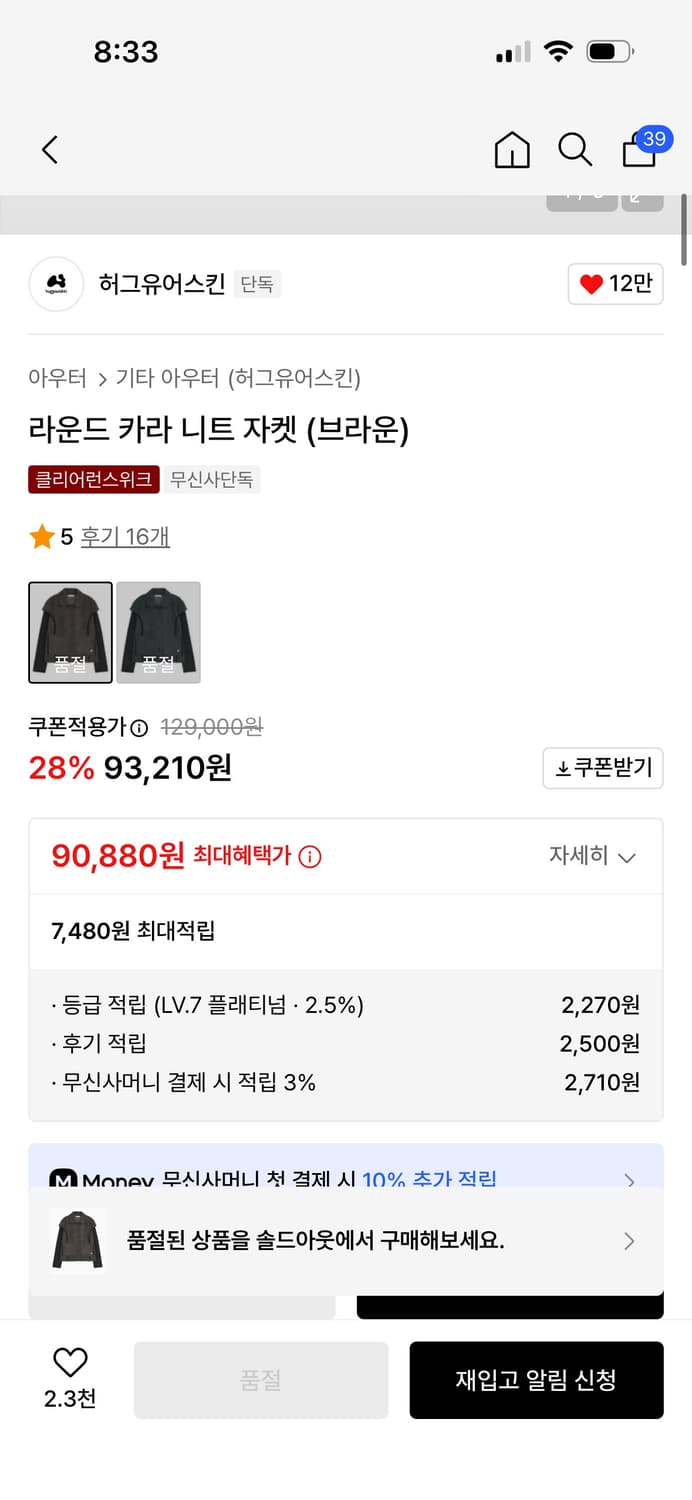Tap the search magnifier icon

point(575,149)
